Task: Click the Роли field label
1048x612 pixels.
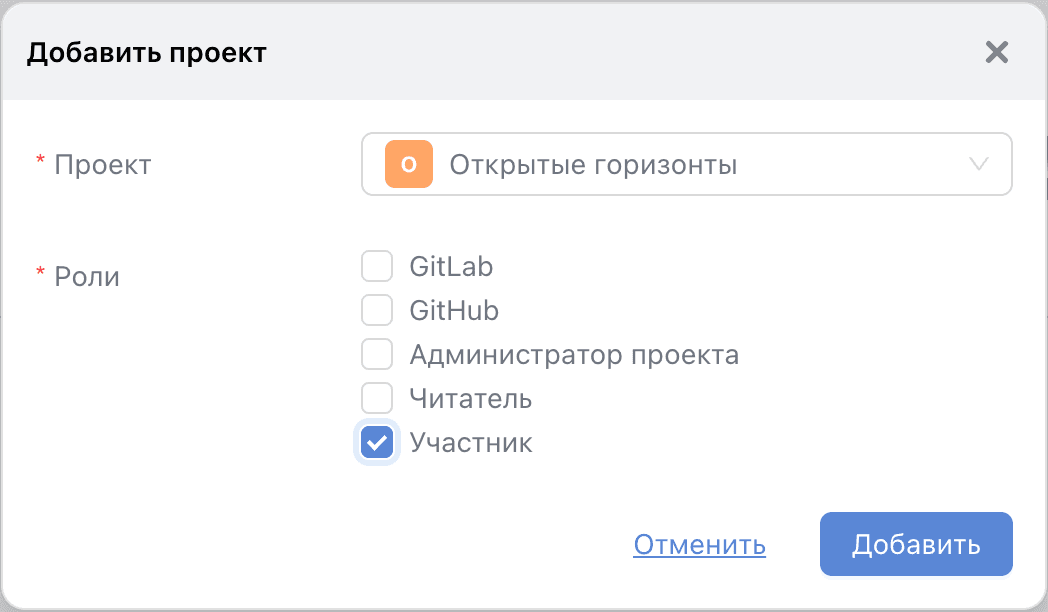Action: coord(87,276)
